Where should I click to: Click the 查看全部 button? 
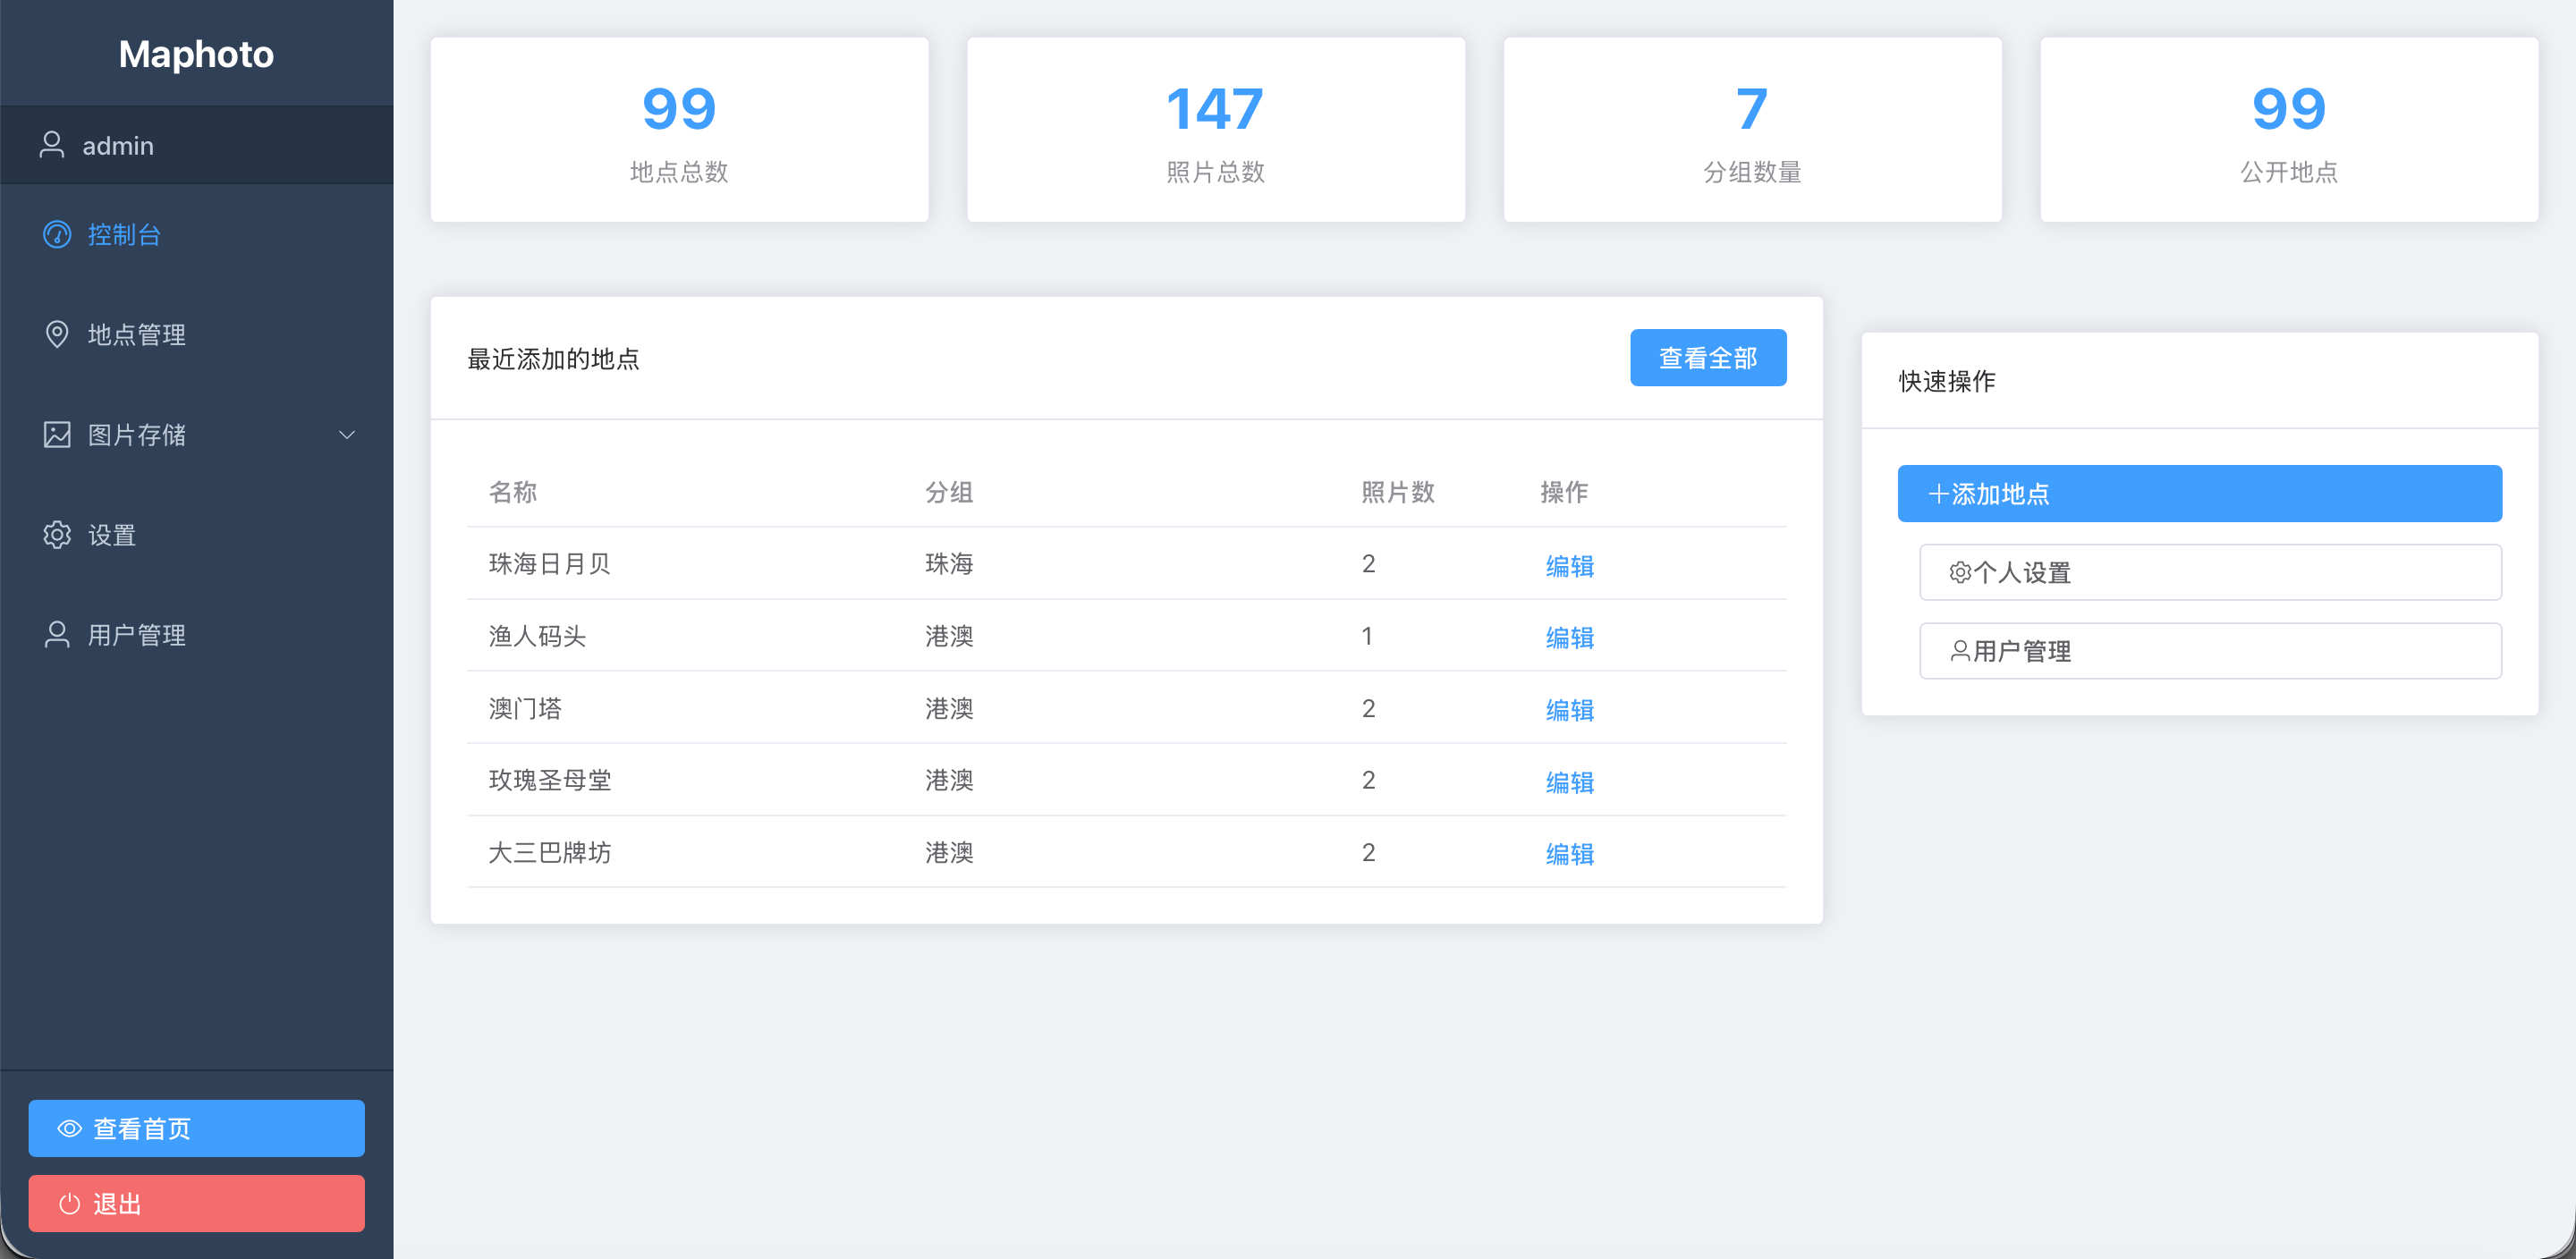[1707, 358]
